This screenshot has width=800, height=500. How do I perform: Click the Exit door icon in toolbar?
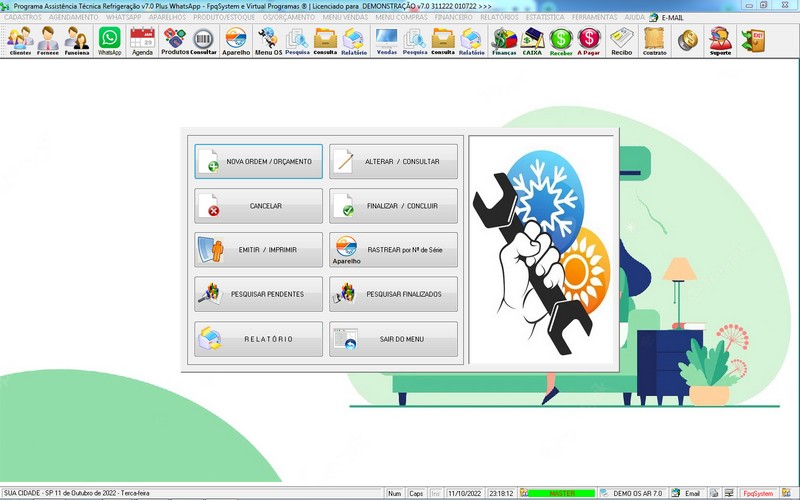[754, 41]
